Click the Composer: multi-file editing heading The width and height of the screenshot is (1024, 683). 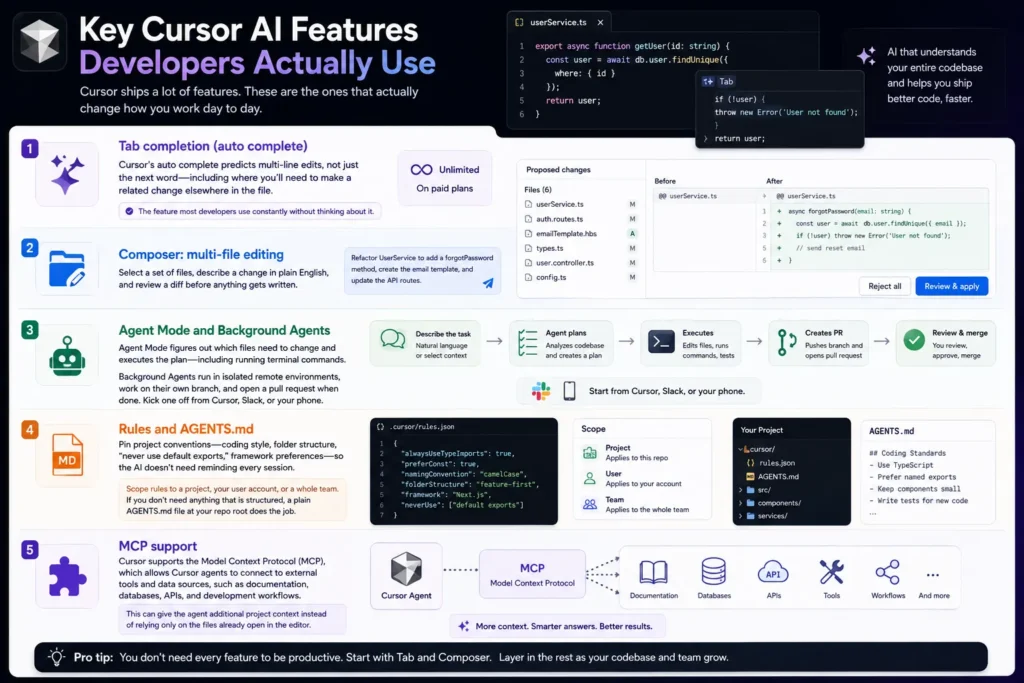(201, 255)
